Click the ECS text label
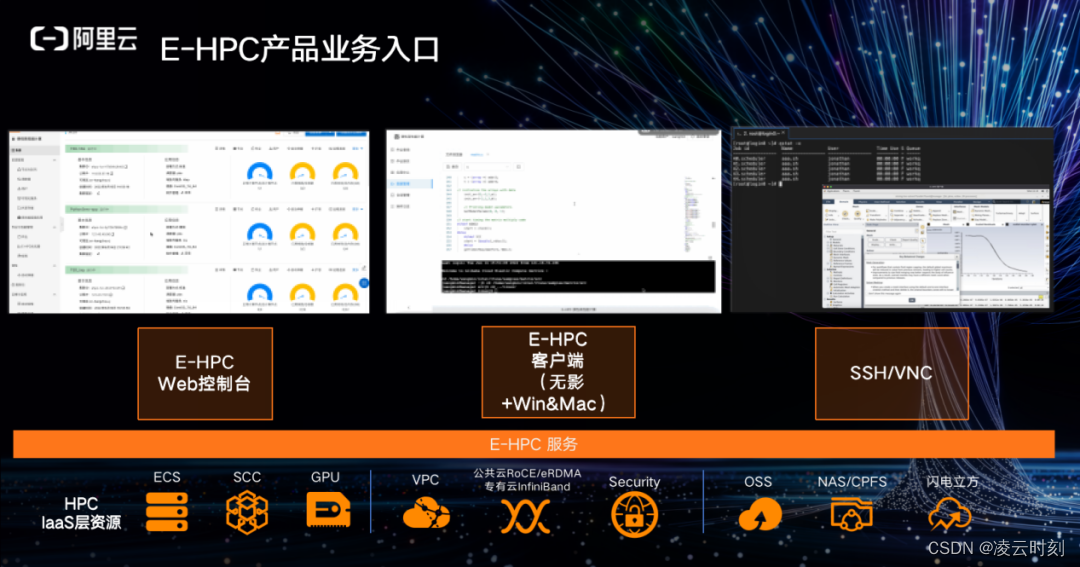The width and height of the screenshot is (1080, 567). click(167, 477)
